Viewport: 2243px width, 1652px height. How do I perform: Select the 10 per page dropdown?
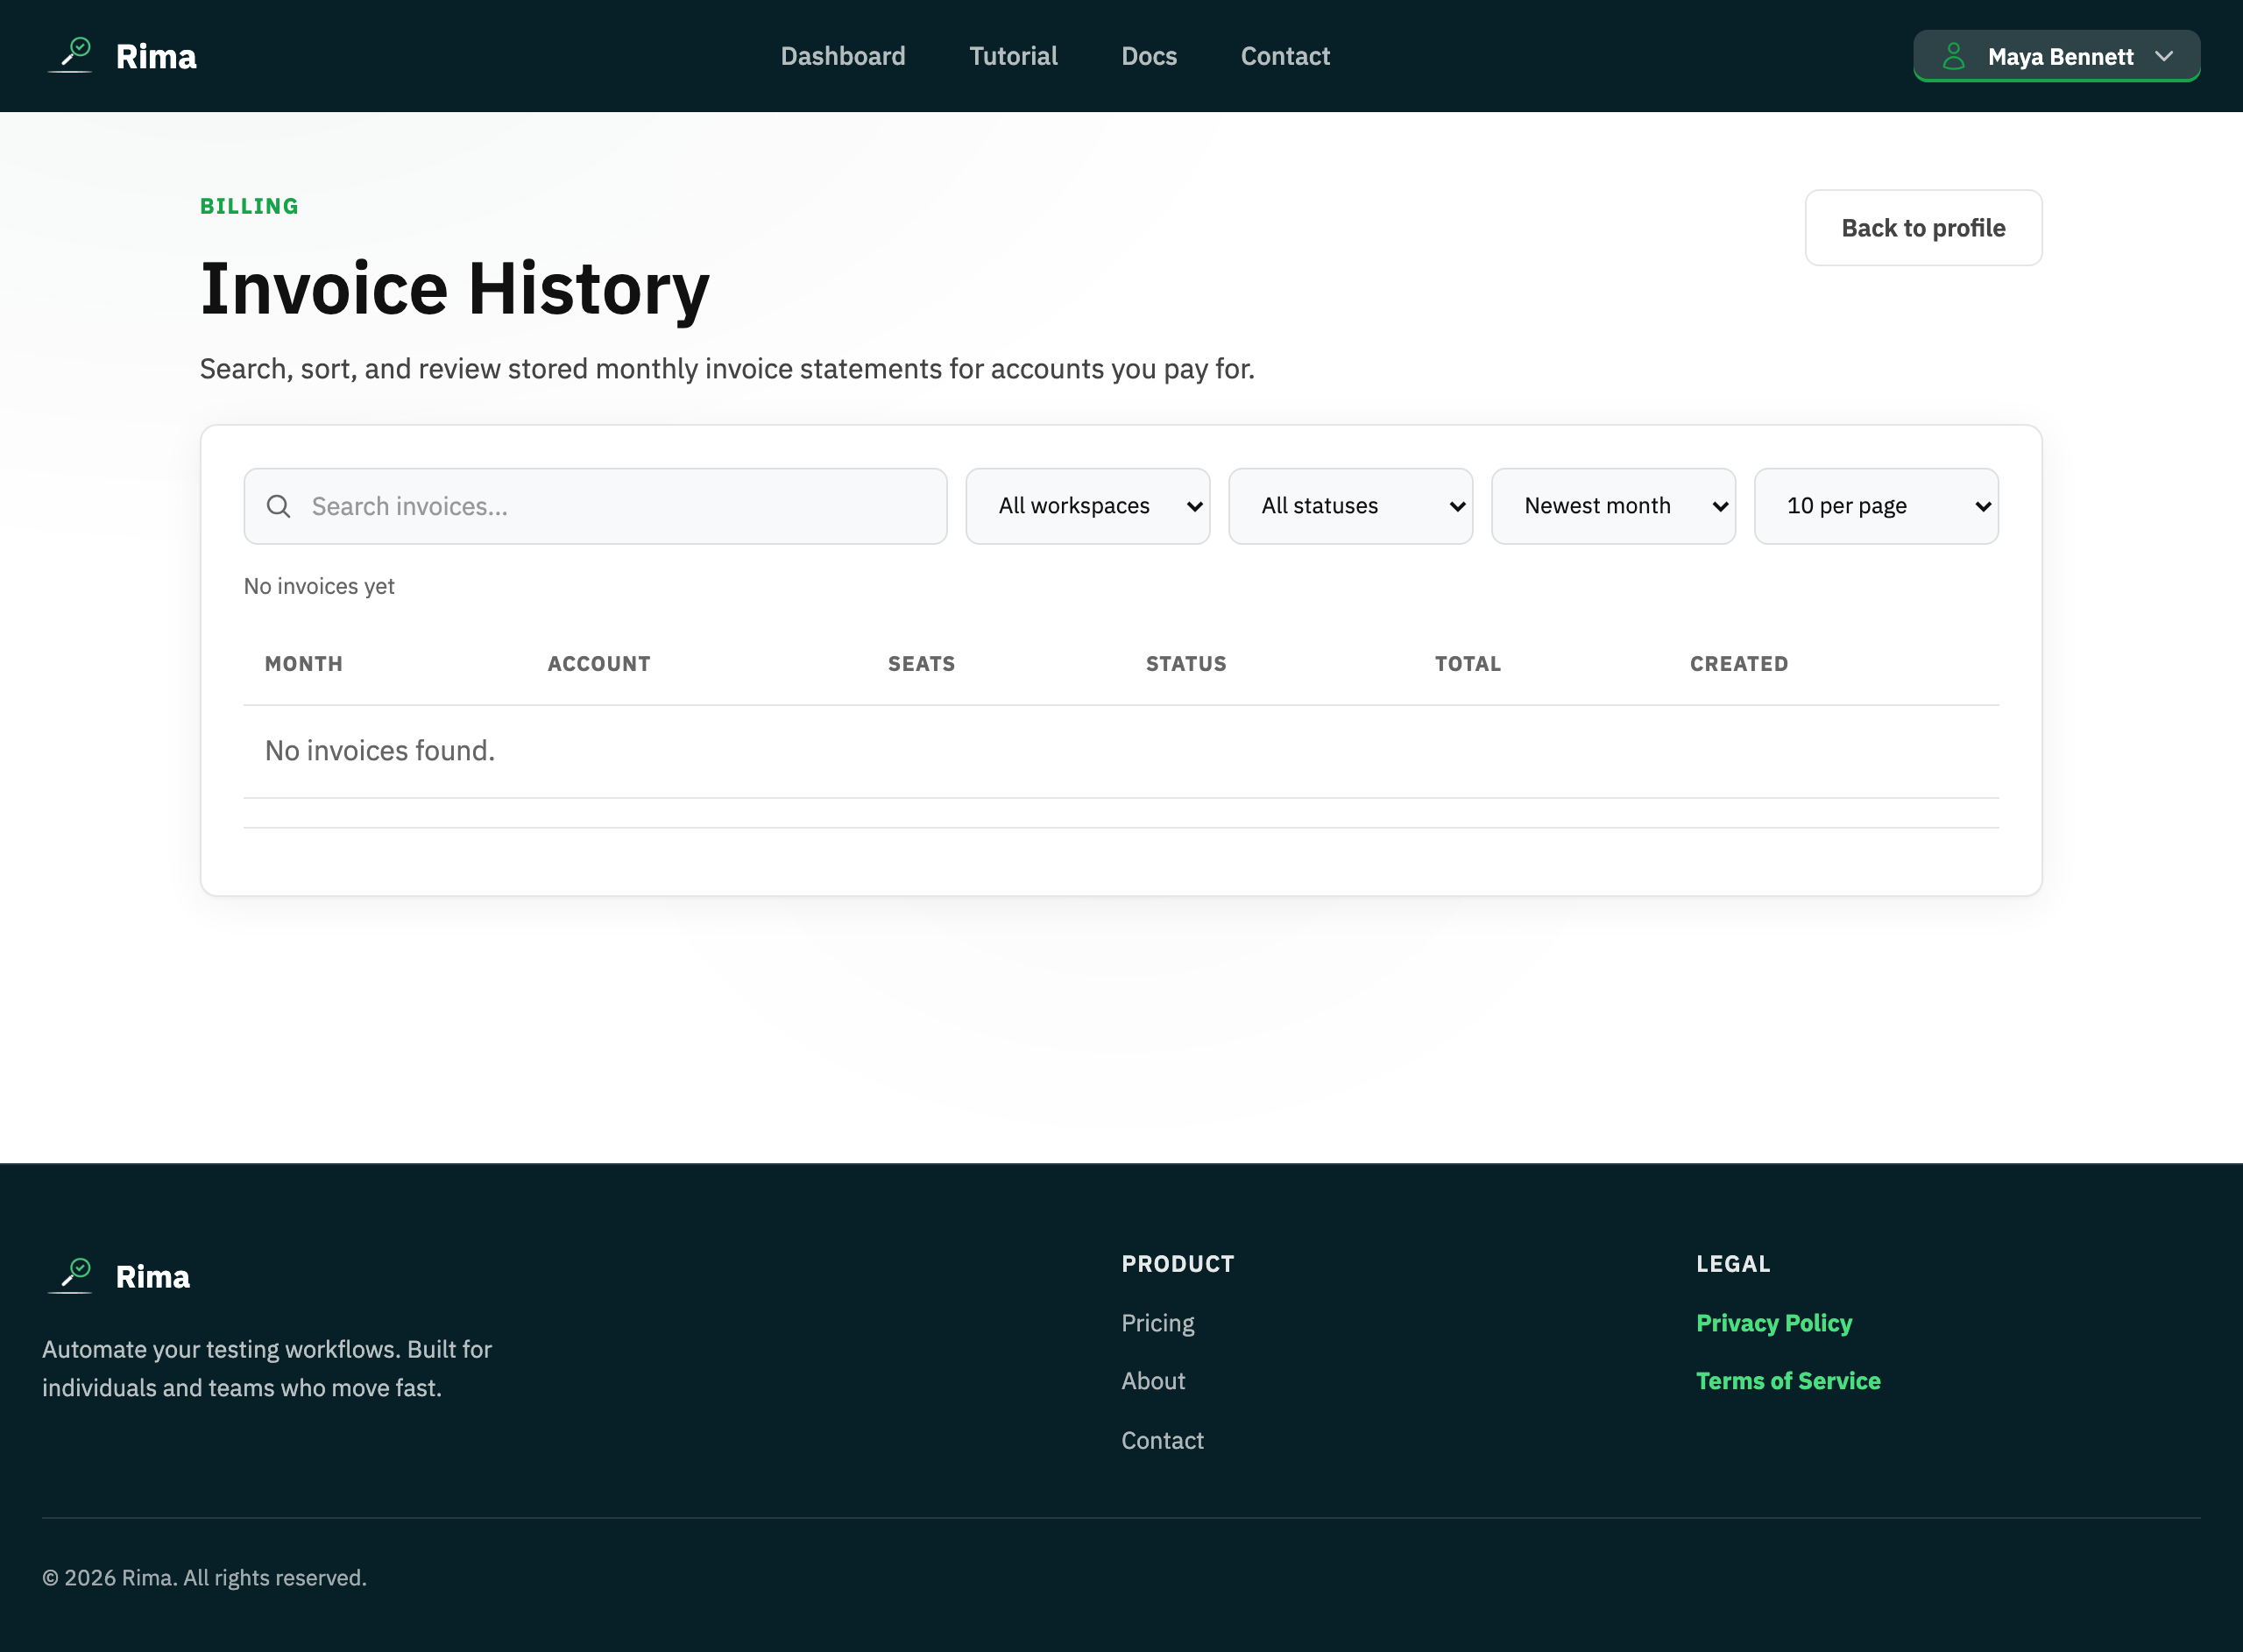tap(1876, 506)
